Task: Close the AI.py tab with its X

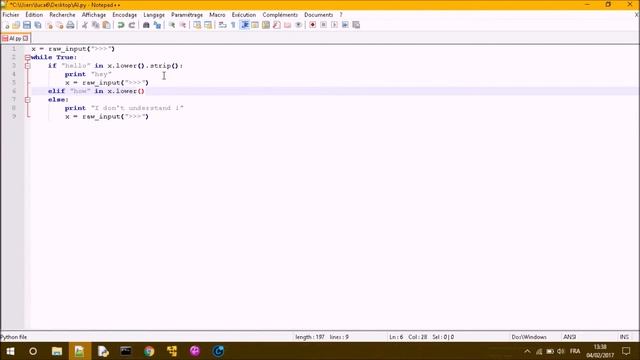Action: click(26, 38)
